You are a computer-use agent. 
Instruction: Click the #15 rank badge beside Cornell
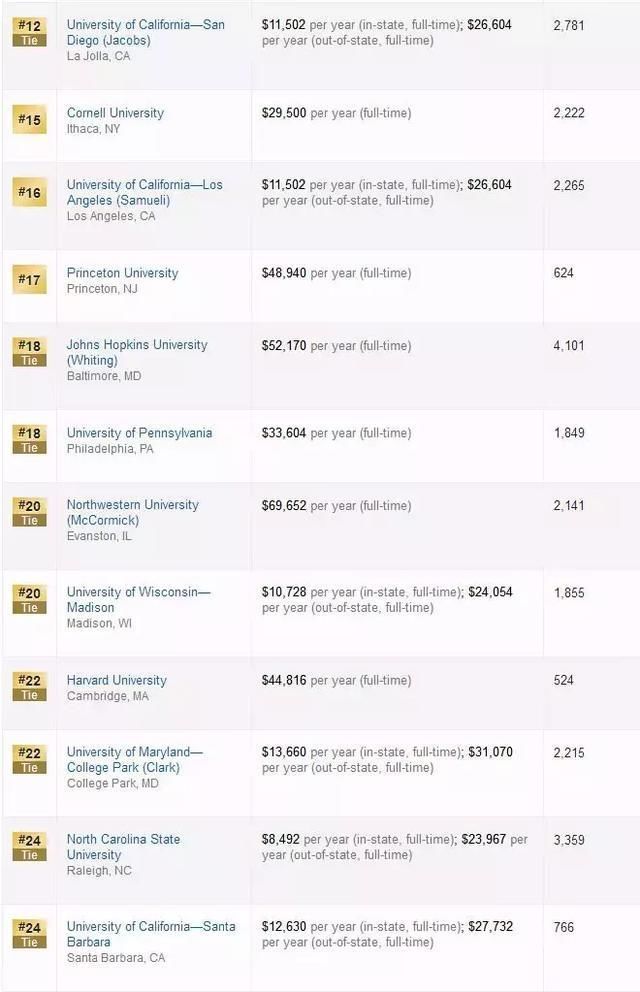point(29,120)
